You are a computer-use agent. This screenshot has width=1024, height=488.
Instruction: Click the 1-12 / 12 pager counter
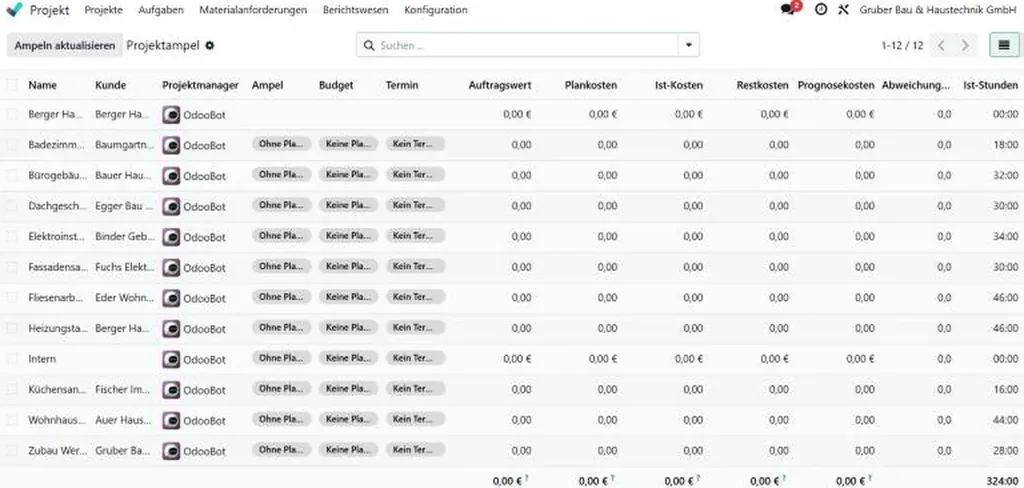tap(902, 46)
